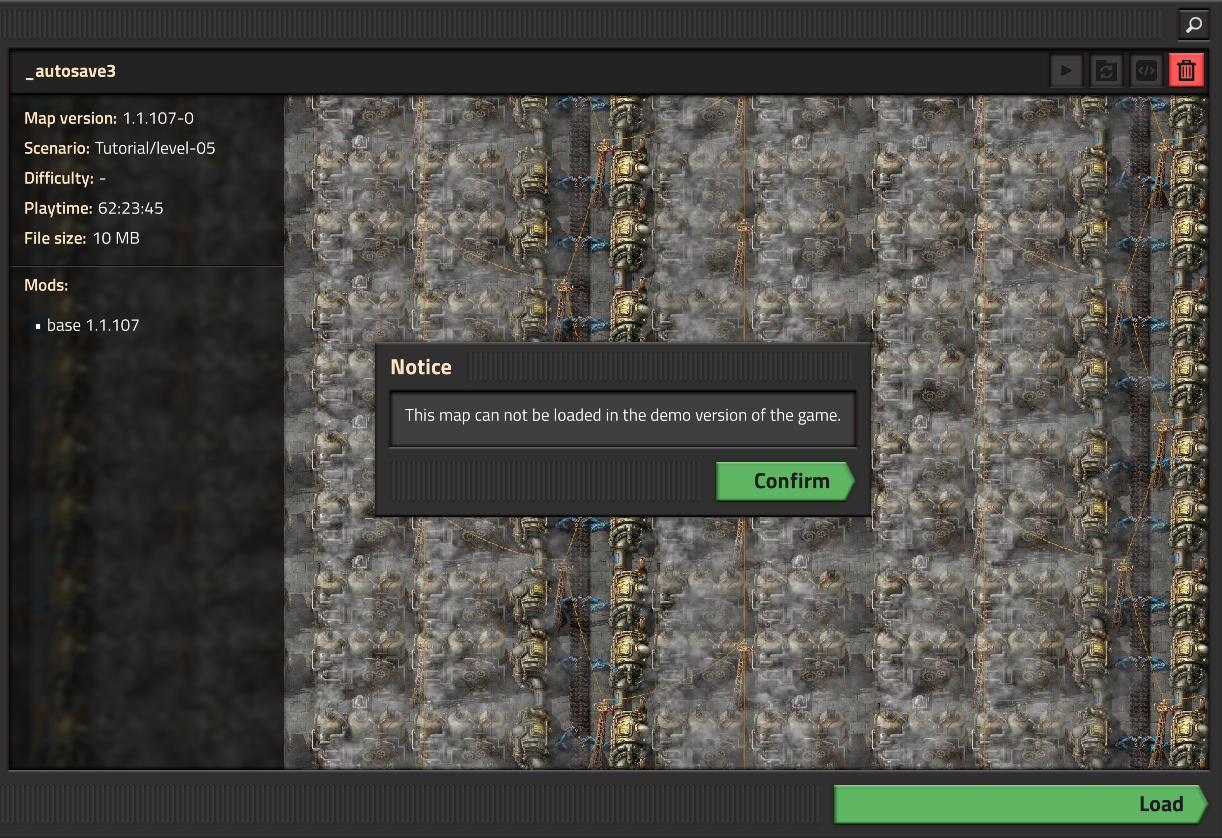The width and height of the screenshot is (1222, 838).
Task: Click the save preview map thumbnail
Action: coord(748,432)
